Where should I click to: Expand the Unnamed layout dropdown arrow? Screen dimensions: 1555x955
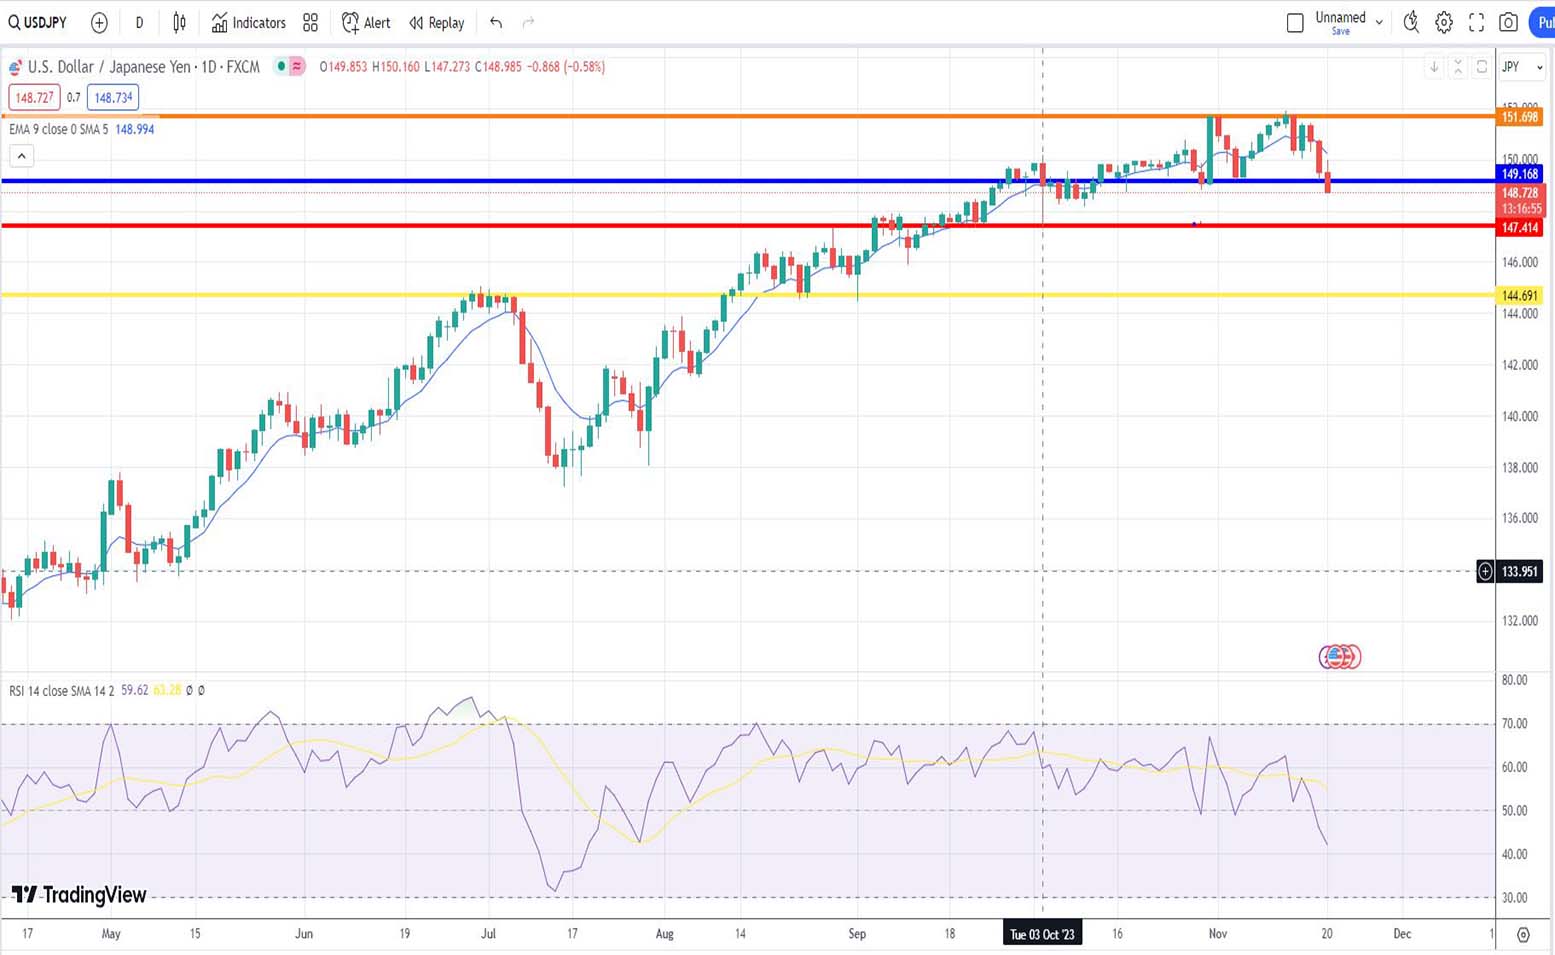tap(1379, 22)
